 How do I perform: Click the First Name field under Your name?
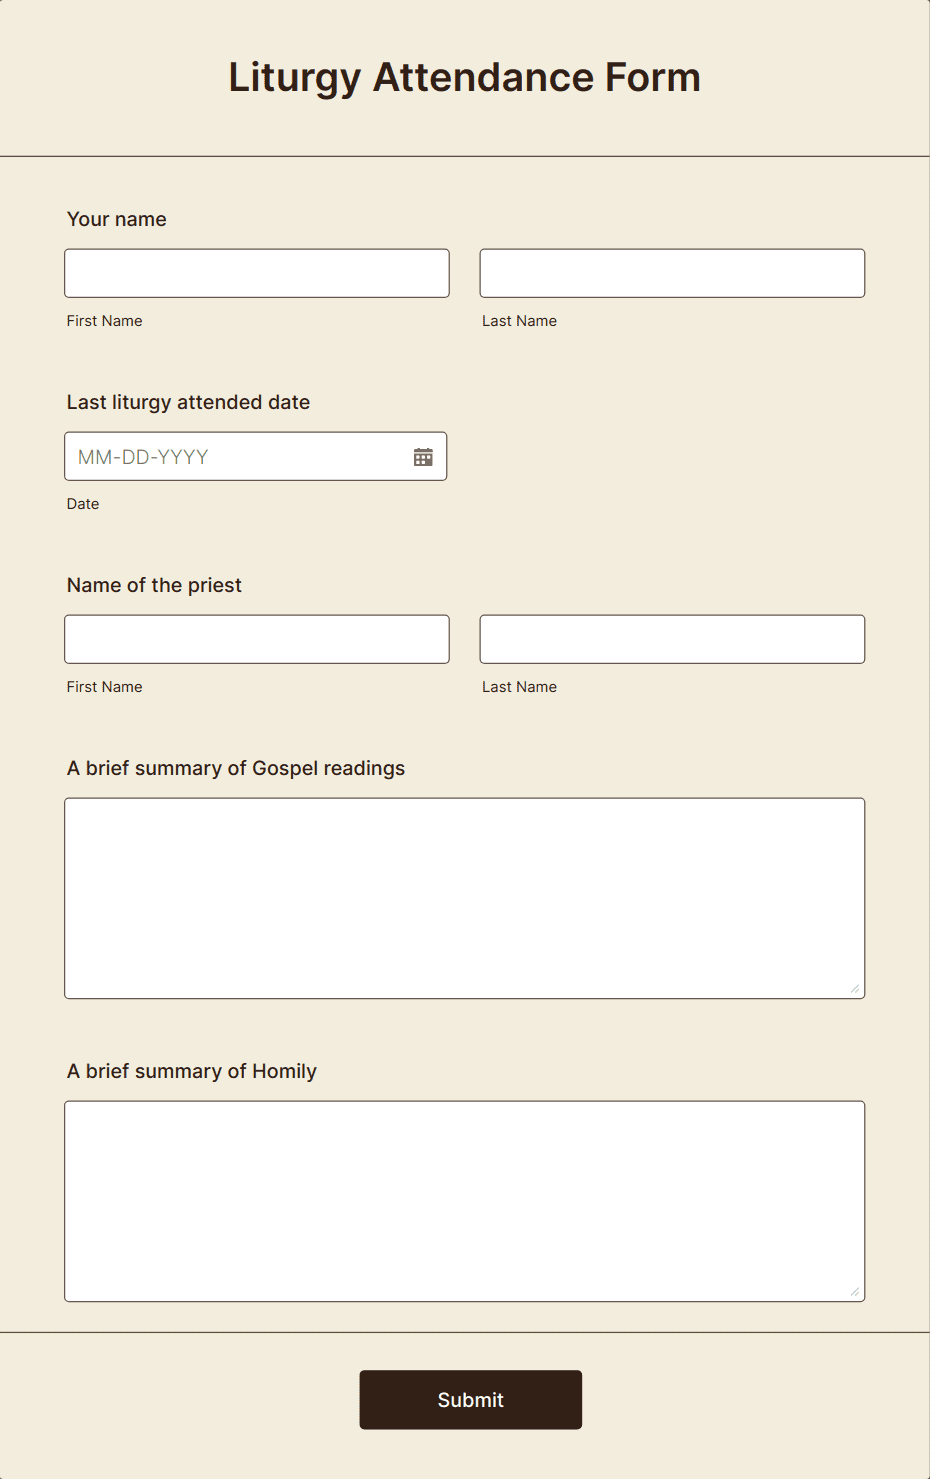[x=257, y=273]
